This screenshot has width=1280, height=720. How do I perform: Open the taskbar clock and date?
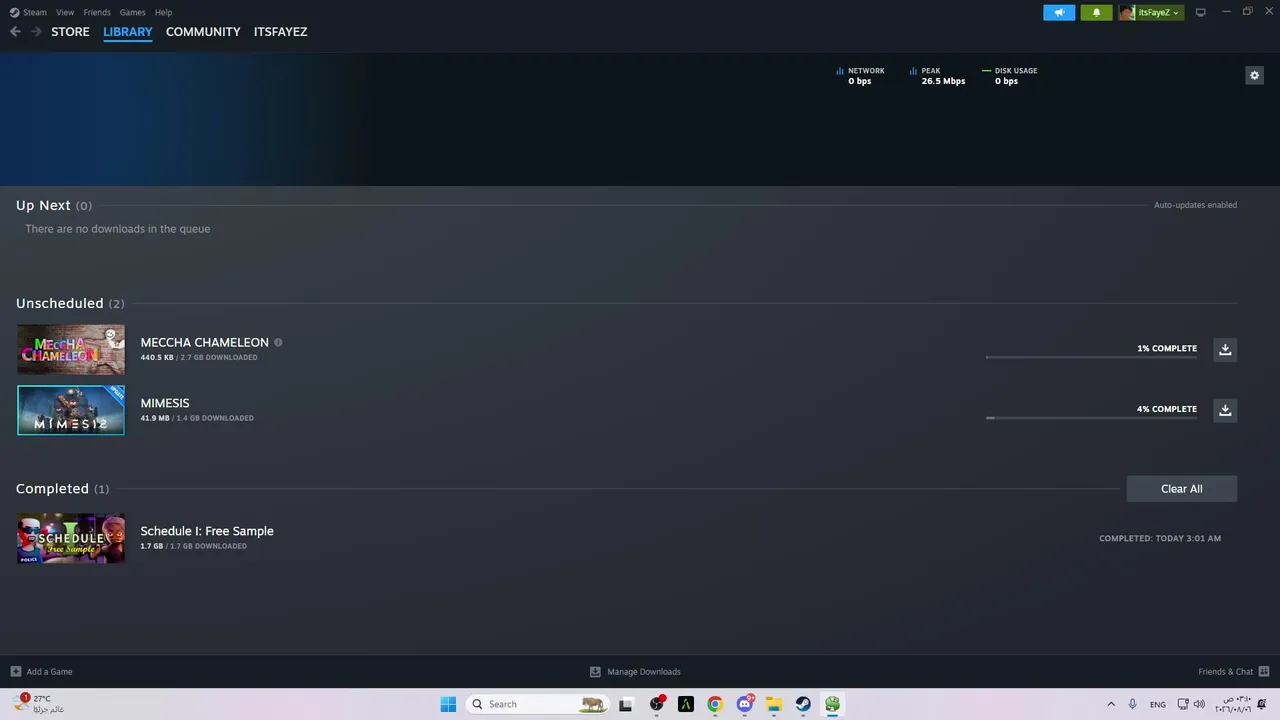coord(1232,704)
